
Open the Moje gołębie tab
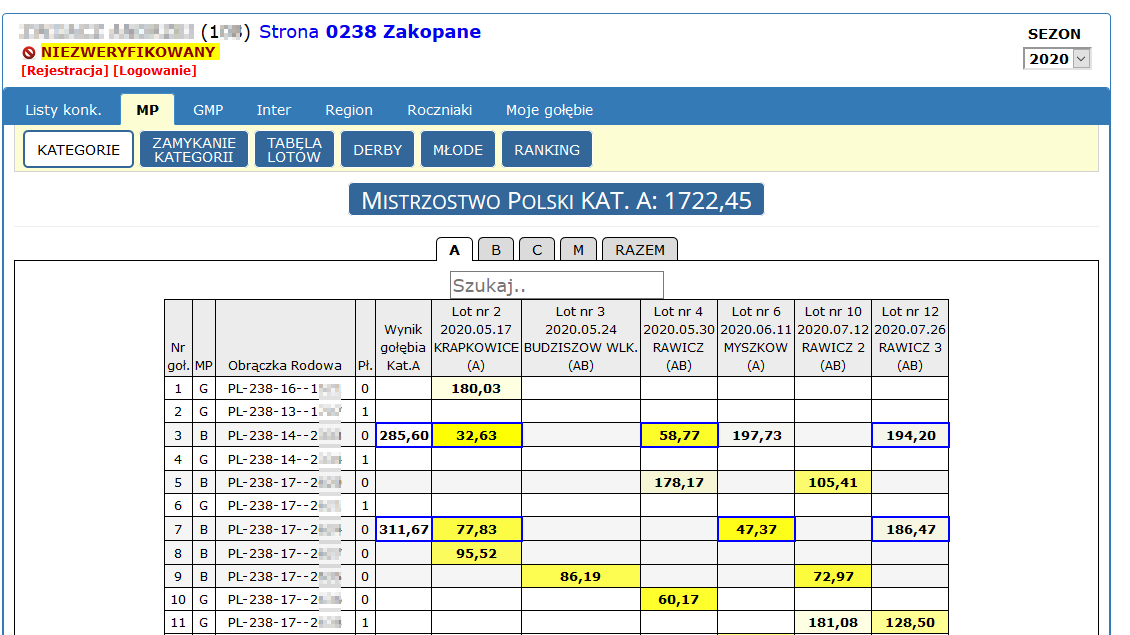549,110
